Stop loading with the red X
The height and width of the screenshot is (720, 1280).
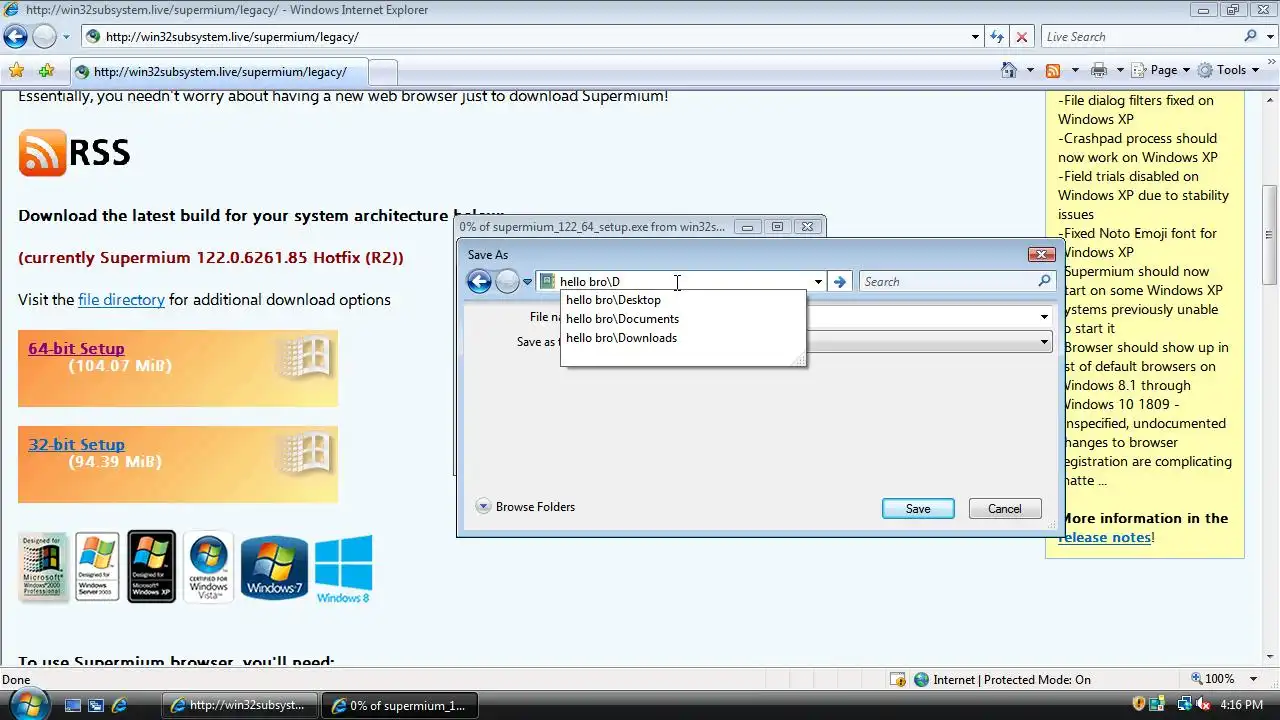click(1021, 37)
